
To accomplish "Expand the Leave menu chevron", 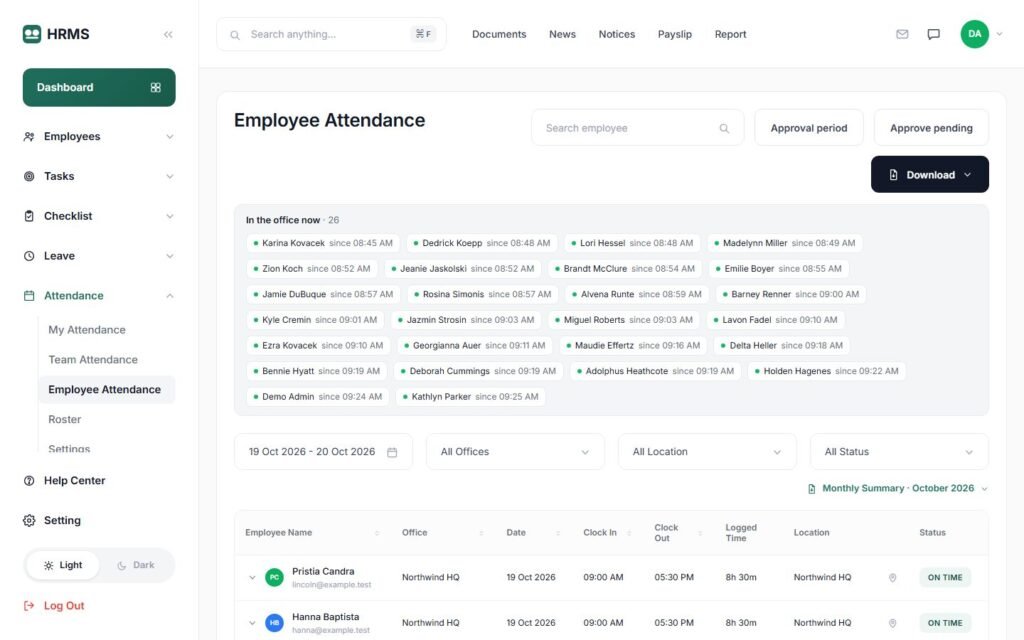I will tap(170, 256).
